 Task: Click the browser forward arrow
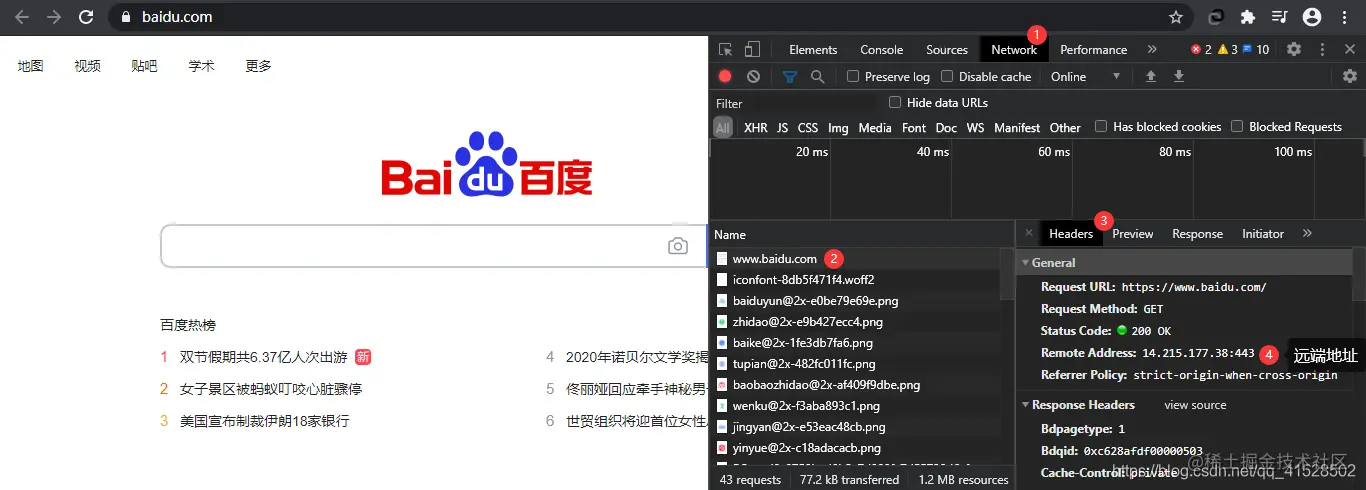(x=54, y=17)
